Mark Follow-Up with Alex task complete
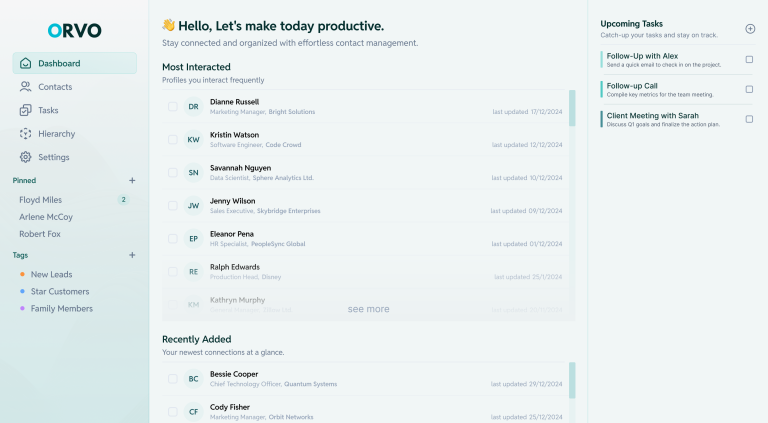The width and height of the screenshot is (768, 423). (749, 59)
